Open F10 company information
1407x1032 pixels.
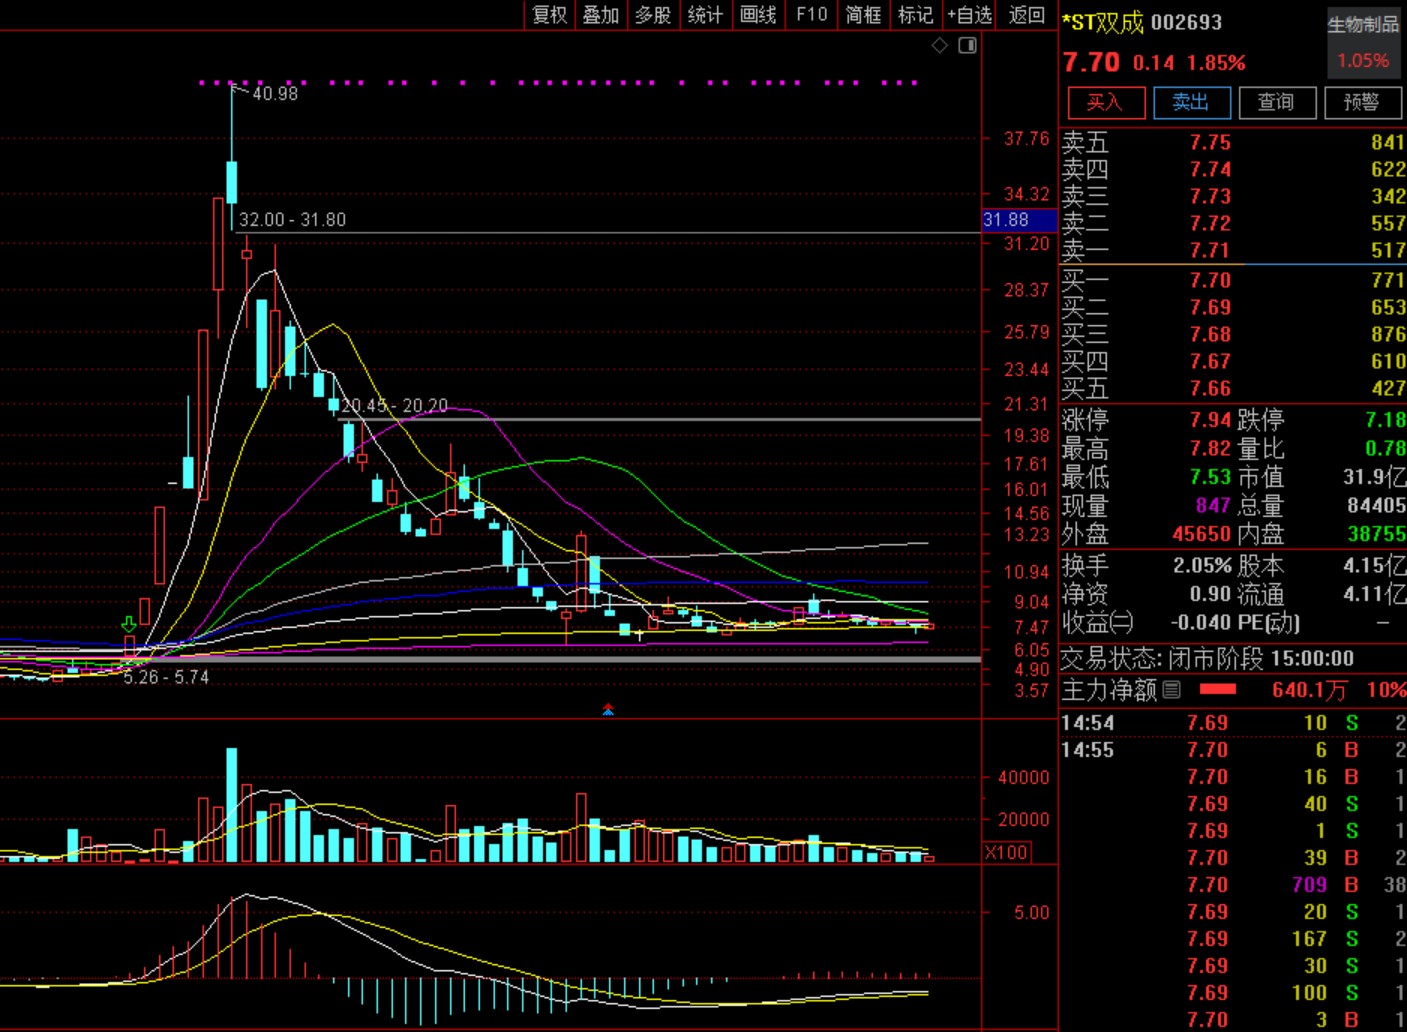(x=811, y=15)
